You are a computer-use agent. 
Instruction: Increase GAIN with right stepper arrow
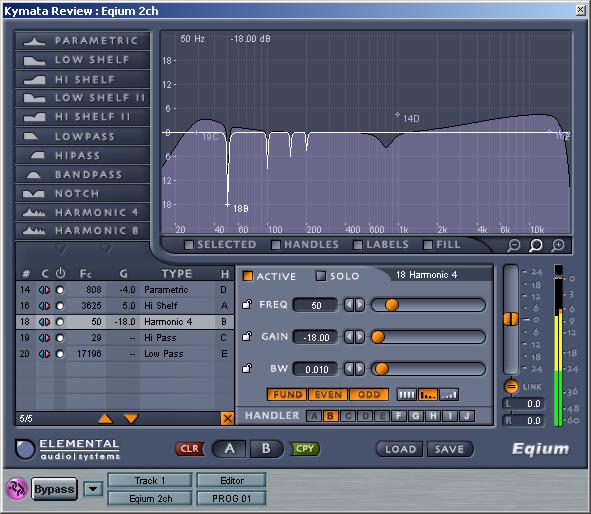pyautogui.click(x=360, y=337)
